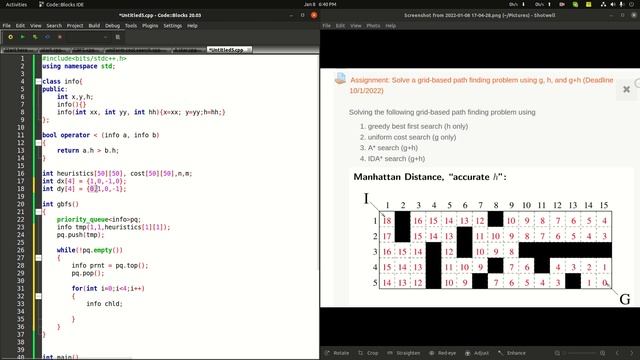Screen dimensions: 640x360
Task: Collapse the class info fold marker at line 4
Action: coord(38,82)
